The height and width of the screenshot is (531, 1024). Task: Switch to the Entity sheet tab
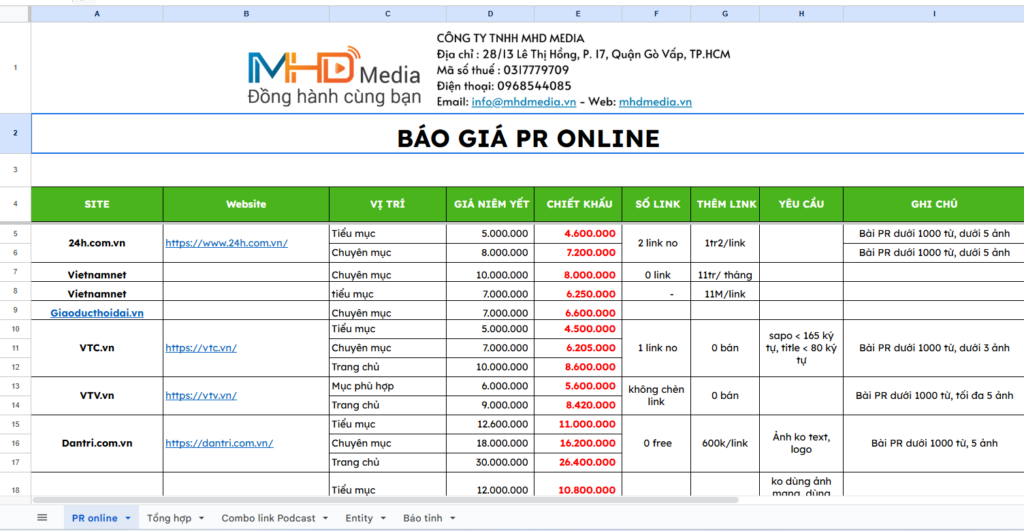click(x=359, y=518)
